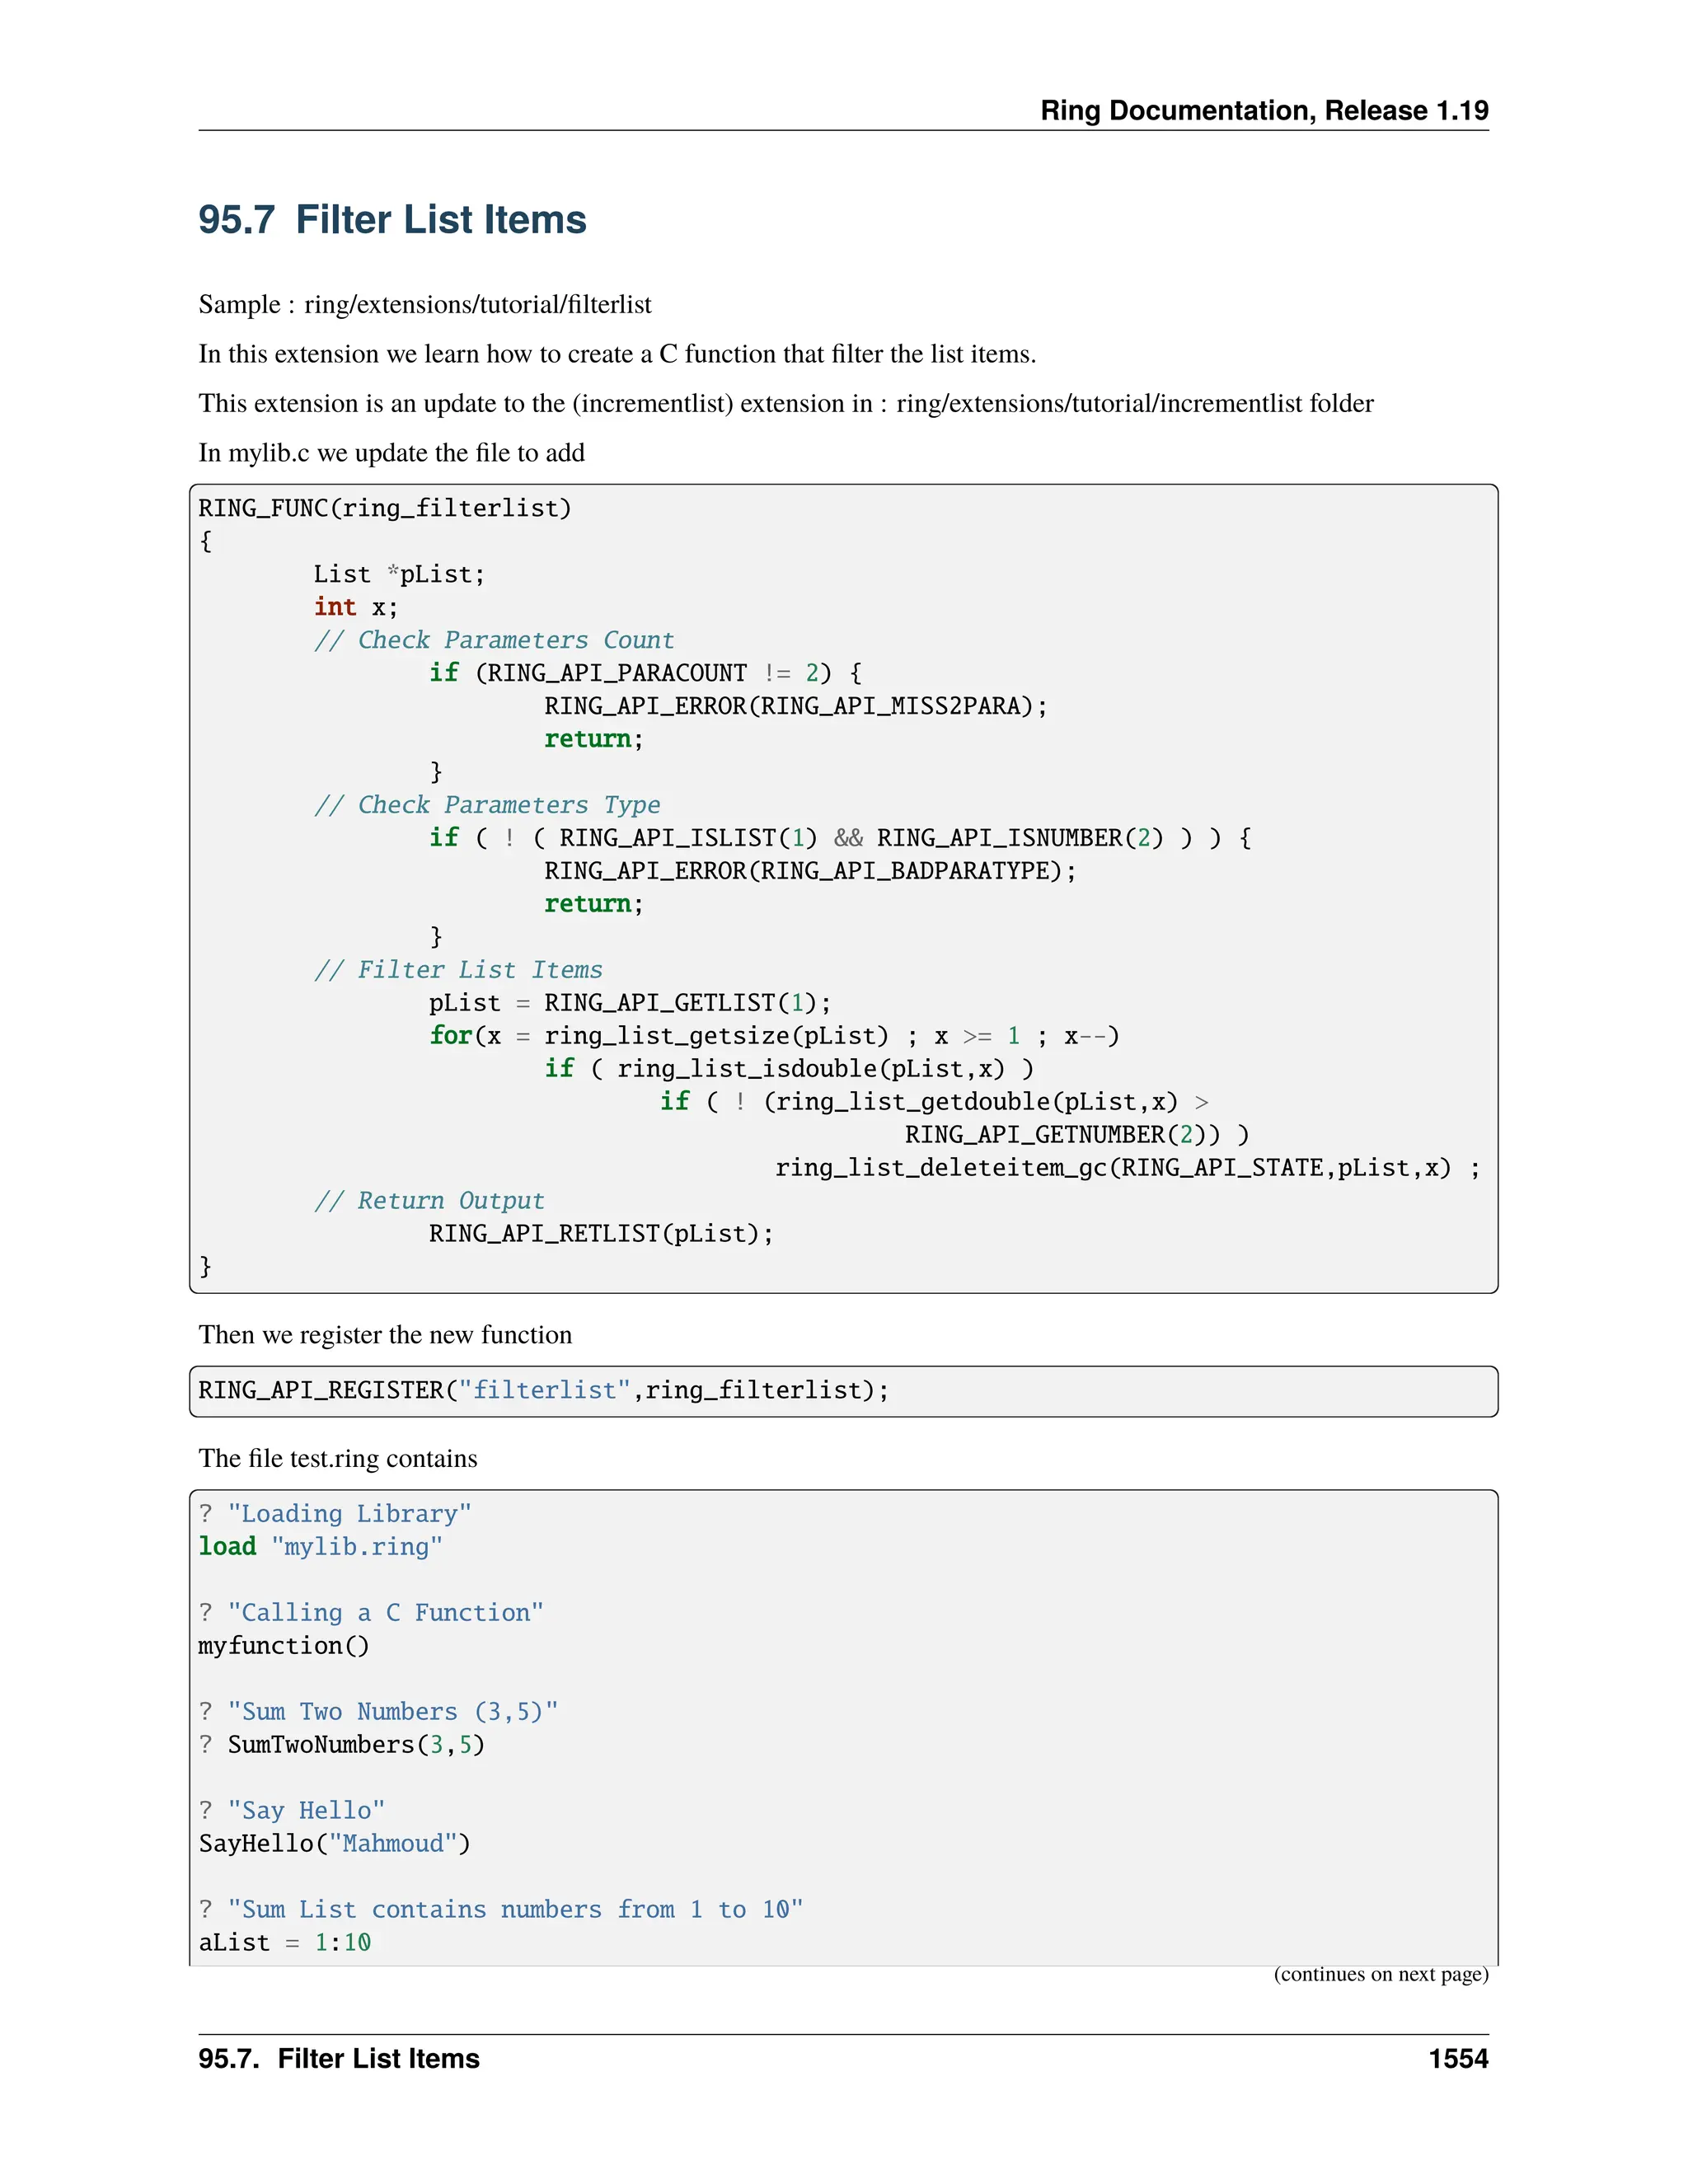Image resolution: width=1688 pixels, height=2184 pixels.
Task: Click the line '? "Calling a C Function"'
Action: [371, 1613]
